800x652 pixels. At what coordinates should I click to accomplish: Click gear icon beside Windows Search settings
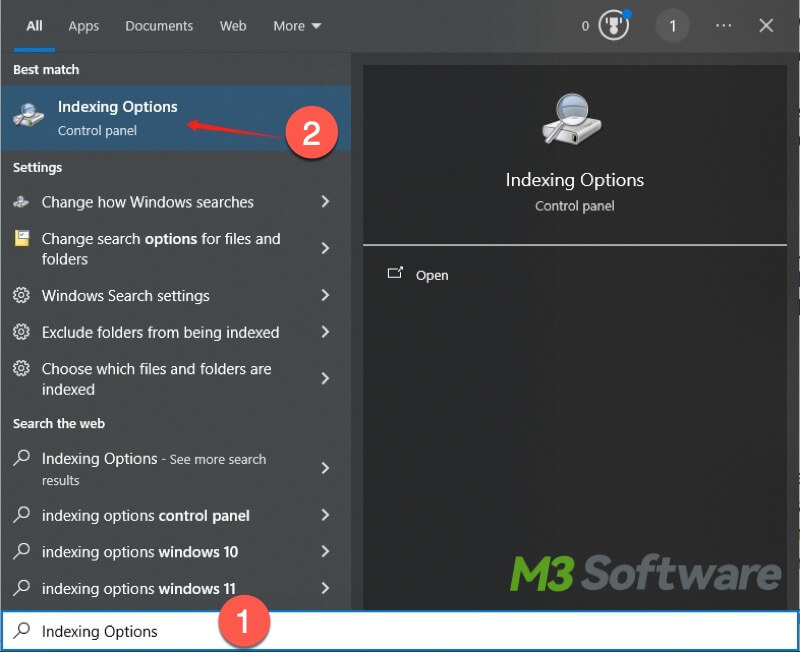tap(21, 295)
